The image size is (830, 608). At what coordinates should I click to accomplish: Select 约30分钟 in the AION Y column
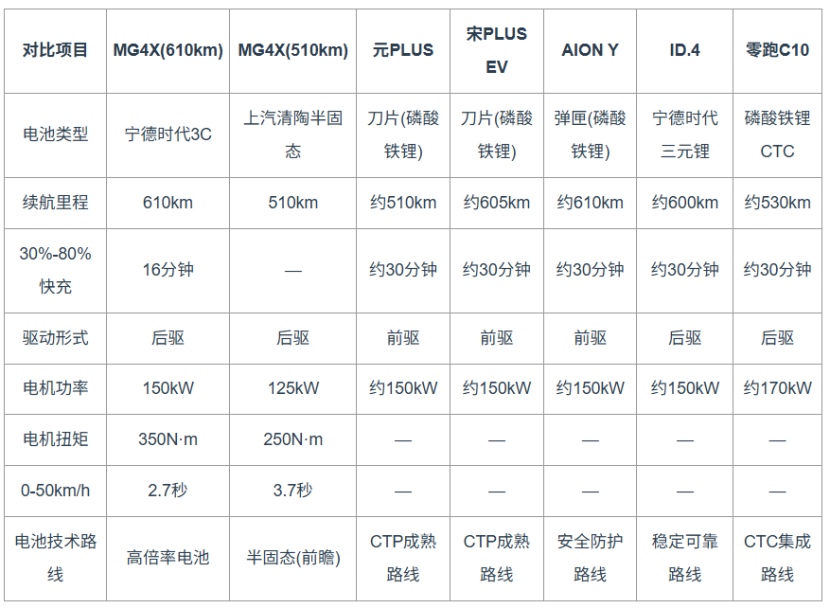[x=590, y=270]
